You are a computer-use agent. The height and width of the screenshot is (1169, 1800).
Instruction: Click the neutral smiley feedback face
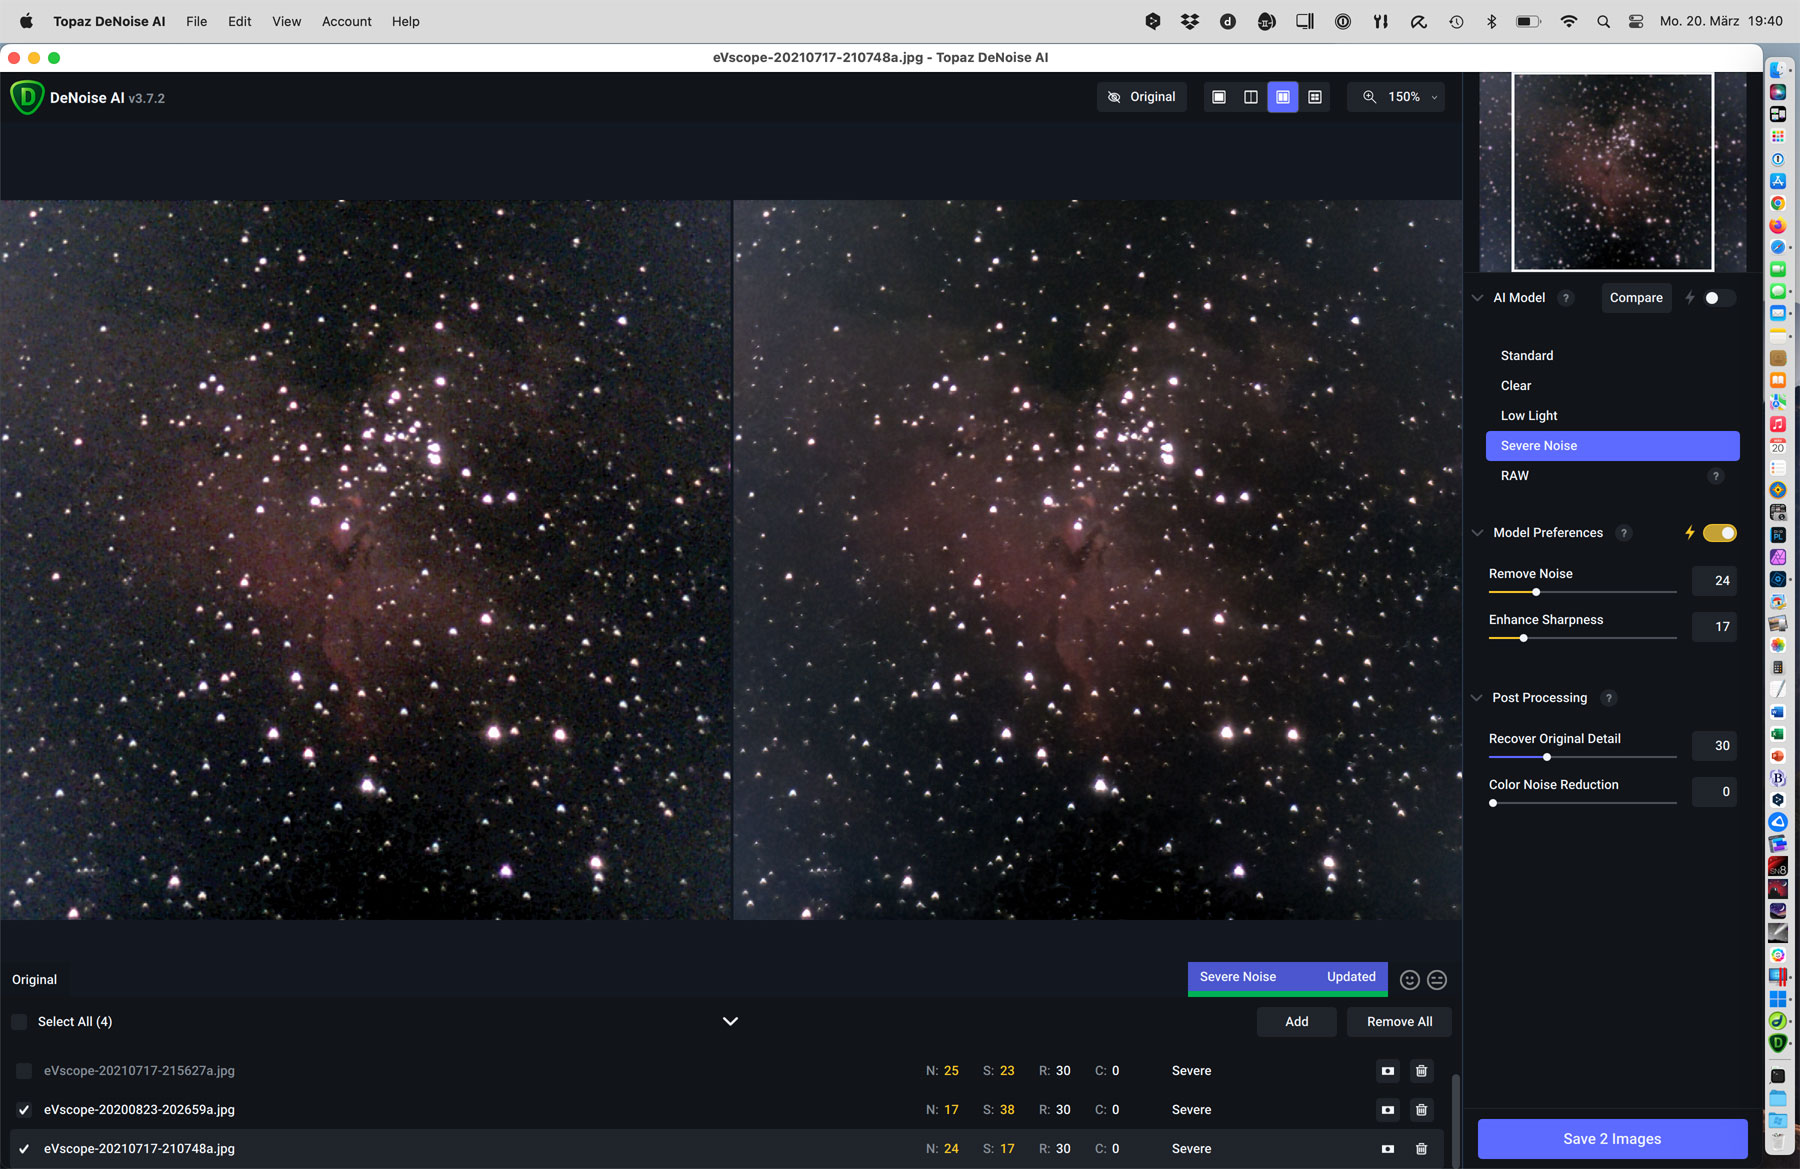pyautogui.click(x=1437, y=980)
